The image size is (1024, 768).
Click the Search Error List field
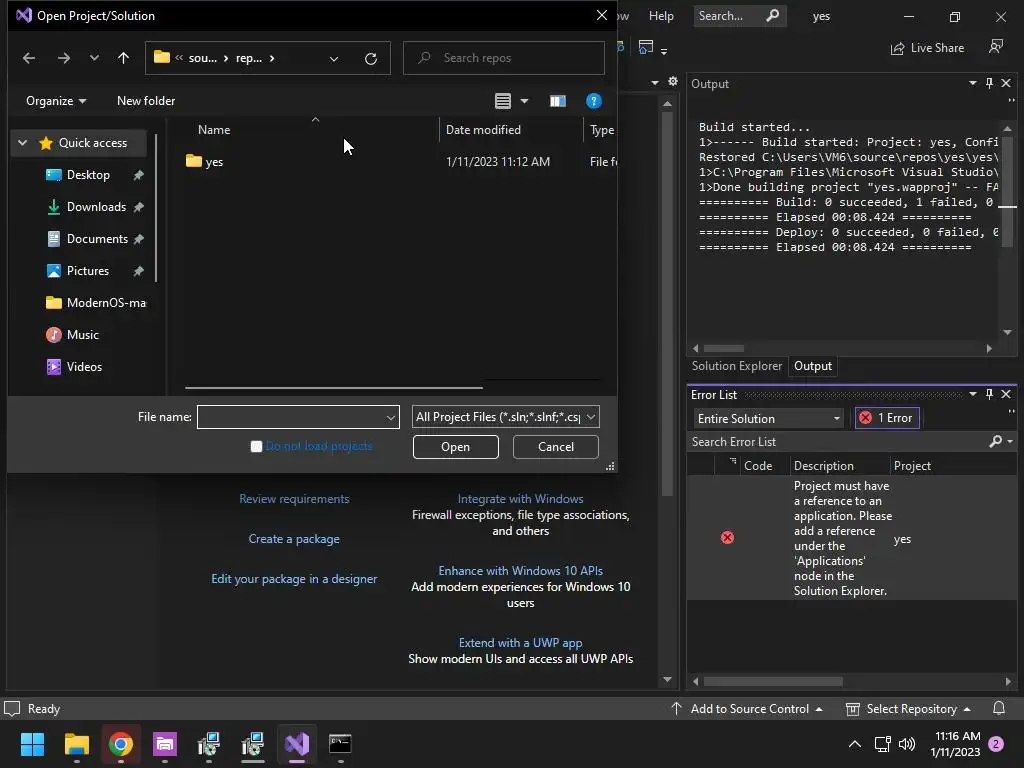pos(839,442)
